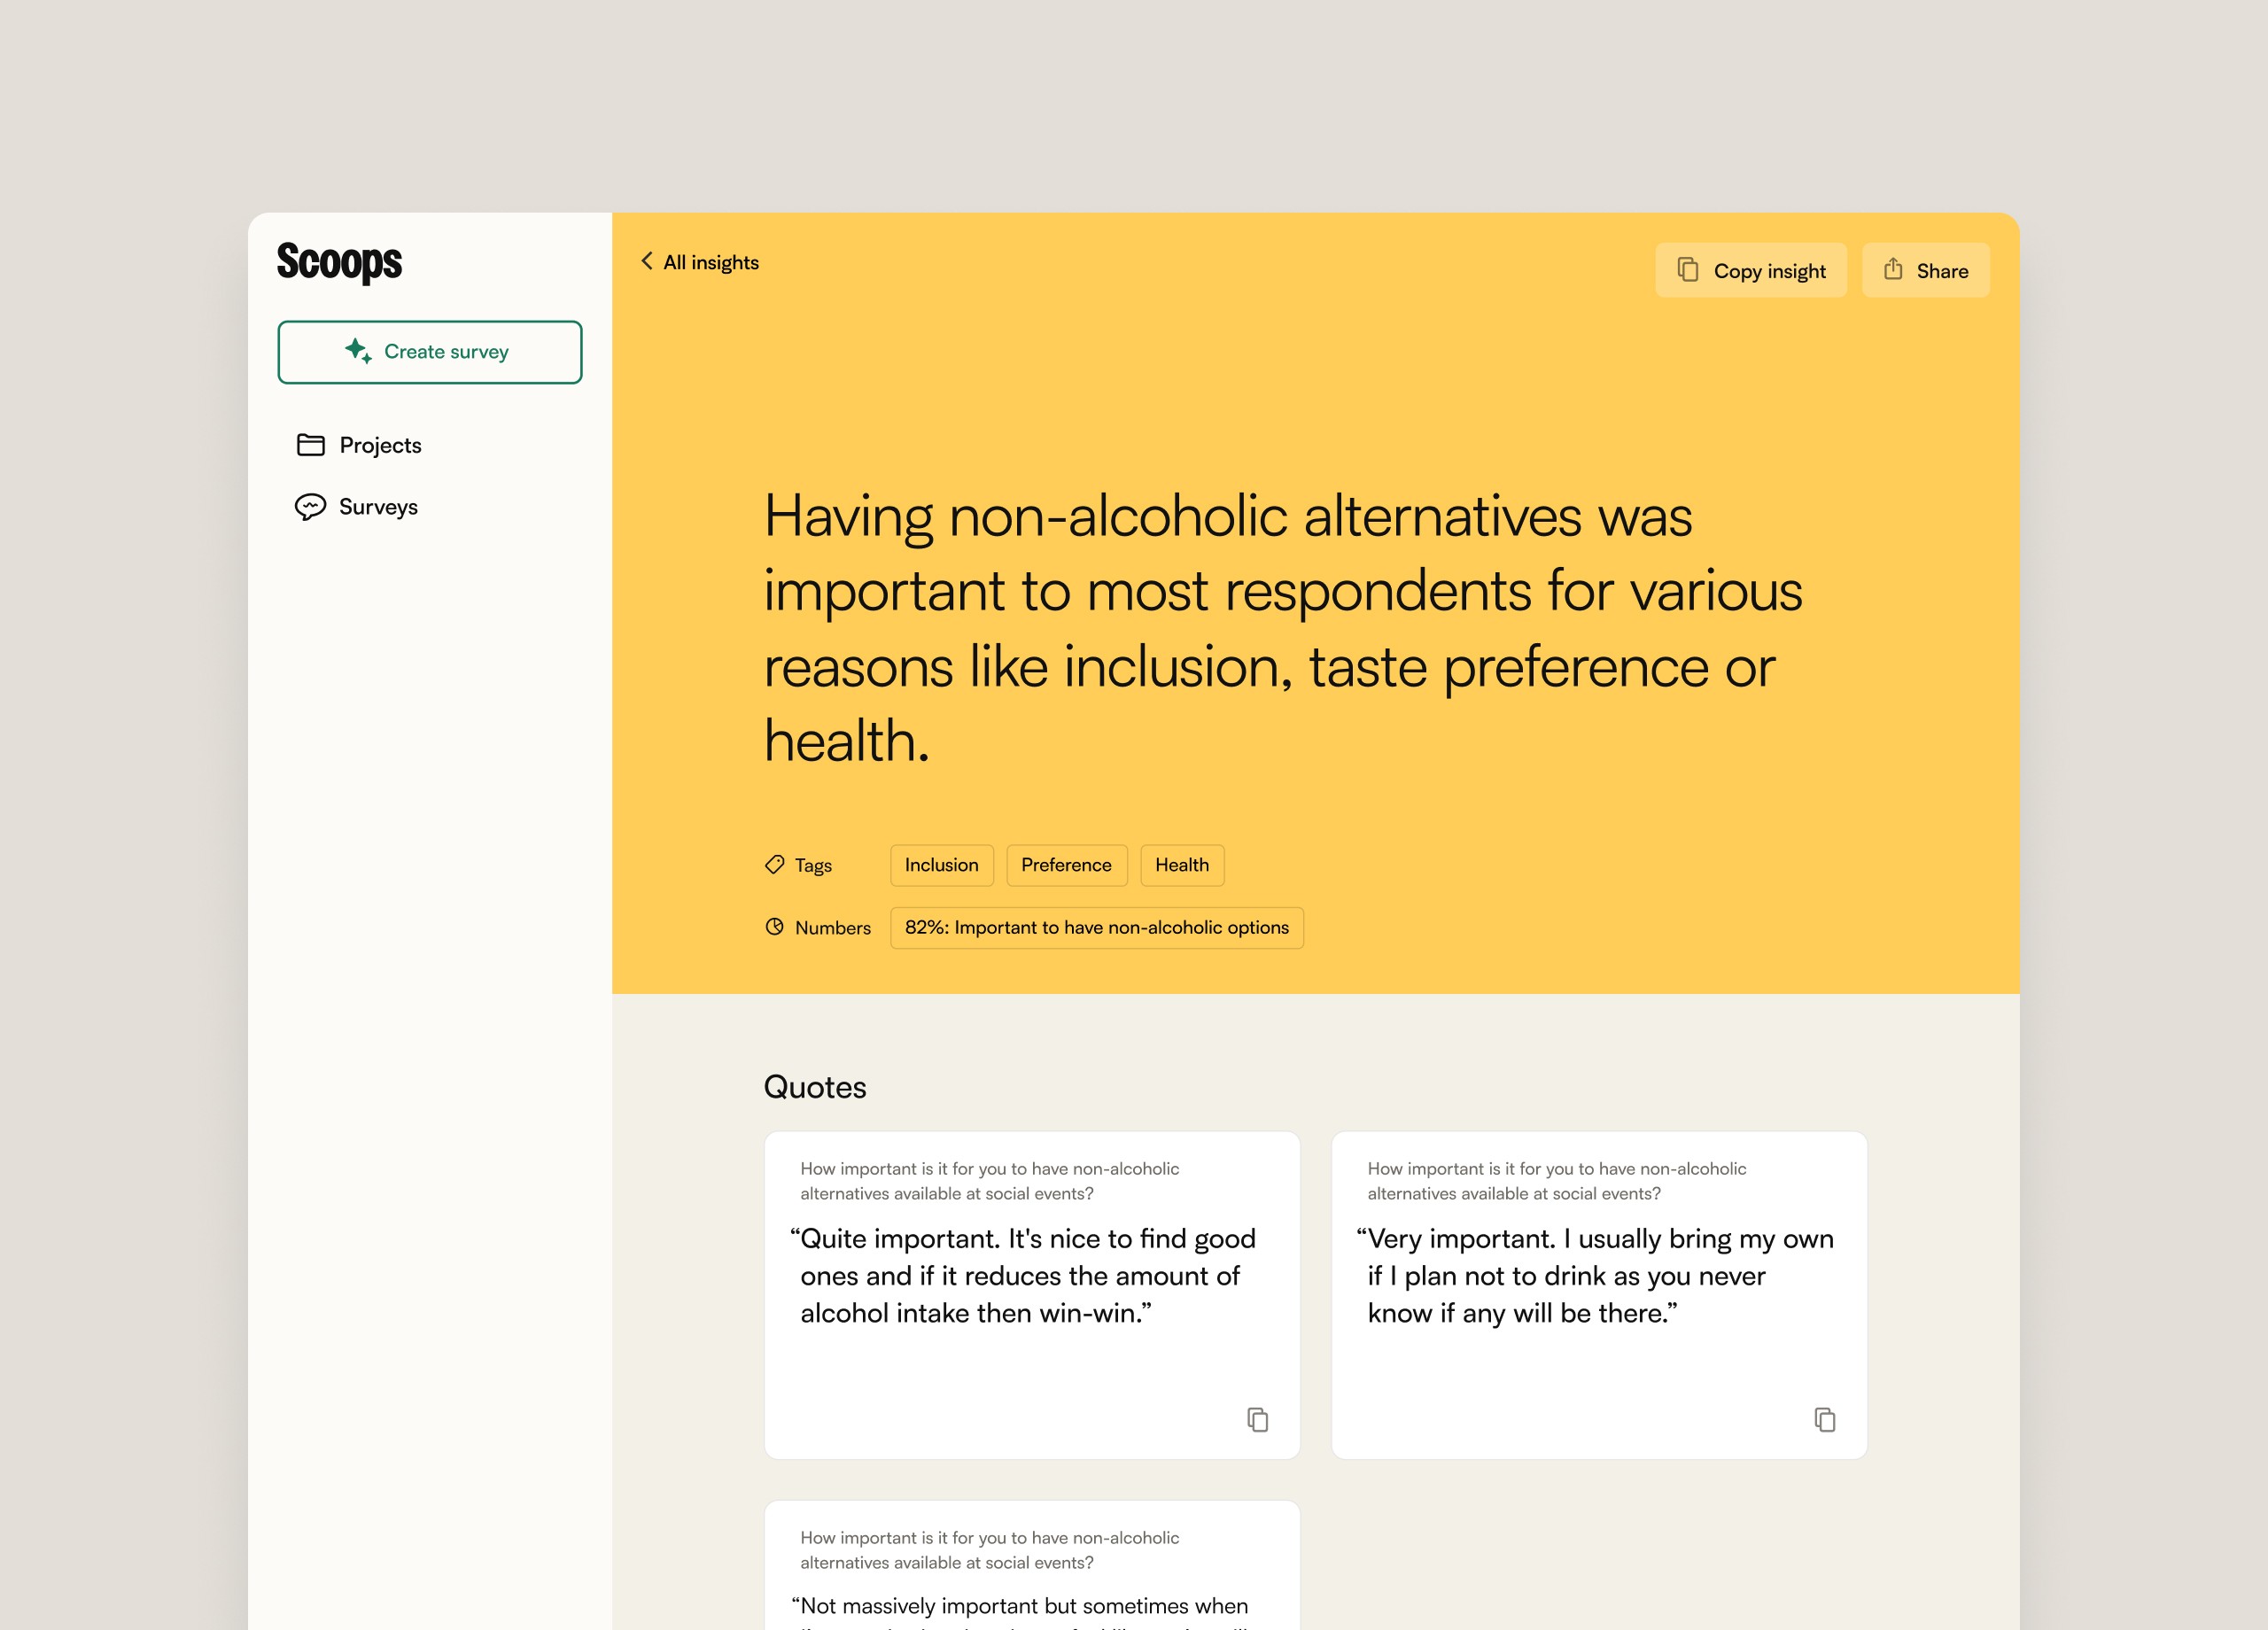Screen dimensions: 2268x1630
Task: Click the Scoops logo
Action: click(x=339, y=262)
